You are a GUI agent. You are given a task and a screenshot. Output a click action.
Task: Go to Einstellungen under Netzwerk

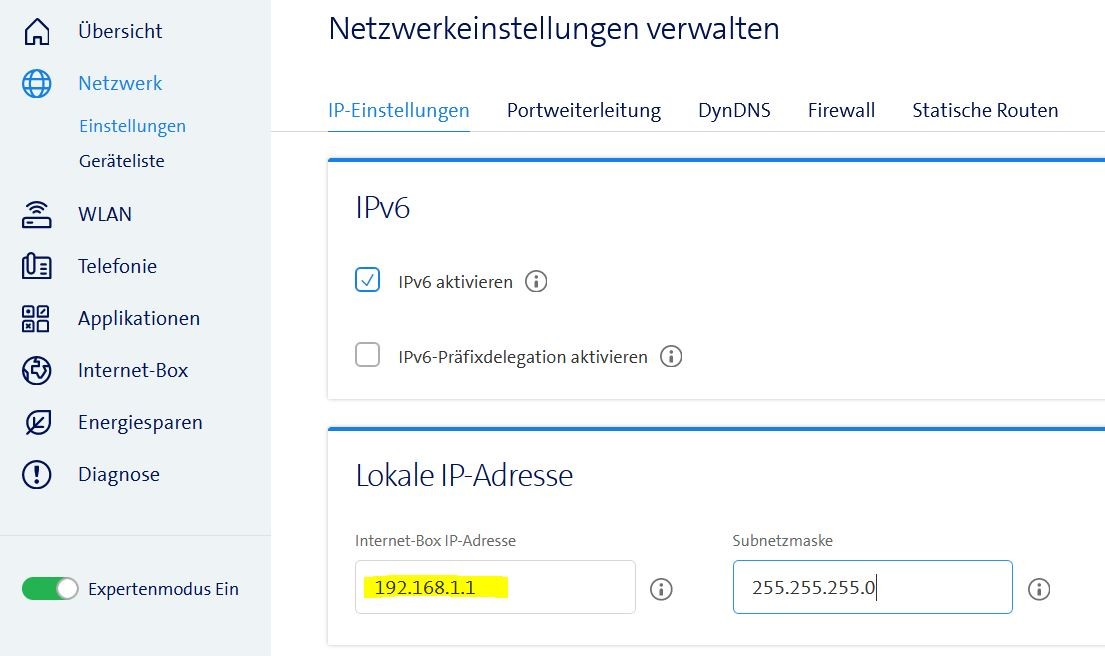[x=132, y=126]
